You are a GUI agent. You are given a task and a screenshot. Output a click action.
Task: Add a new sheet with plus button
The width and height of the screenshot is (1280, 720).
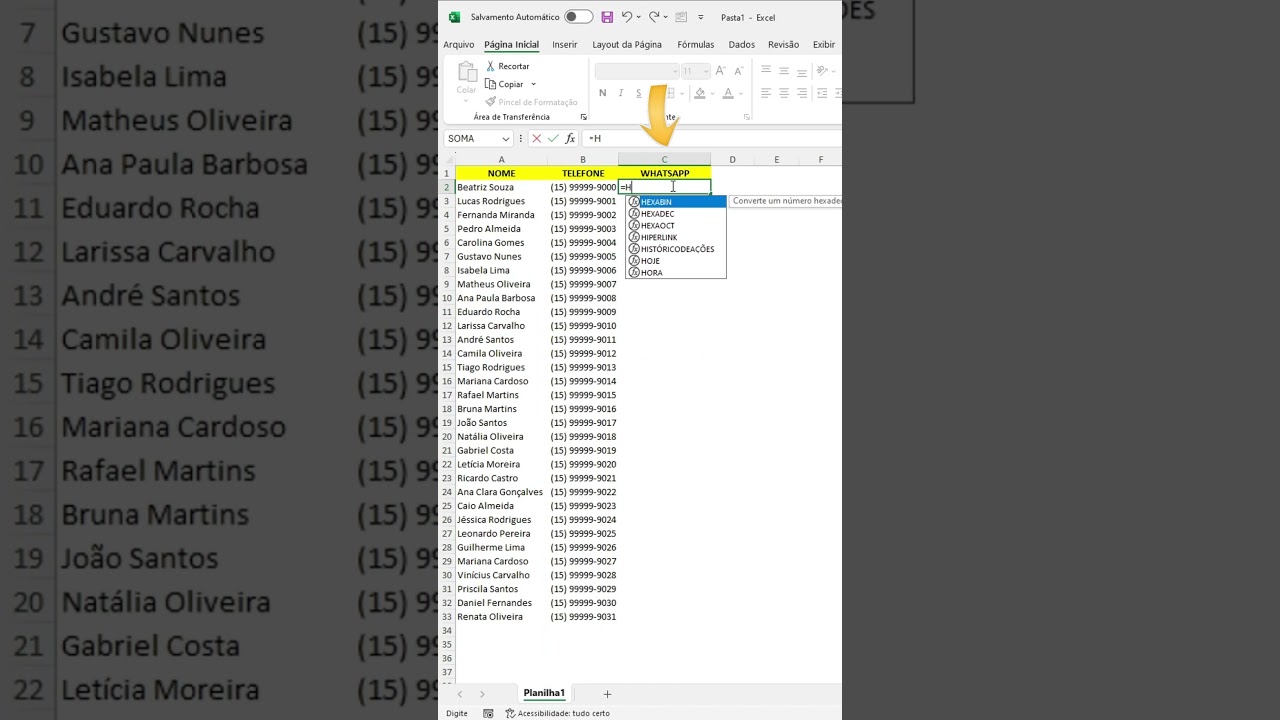pos(607,694)
